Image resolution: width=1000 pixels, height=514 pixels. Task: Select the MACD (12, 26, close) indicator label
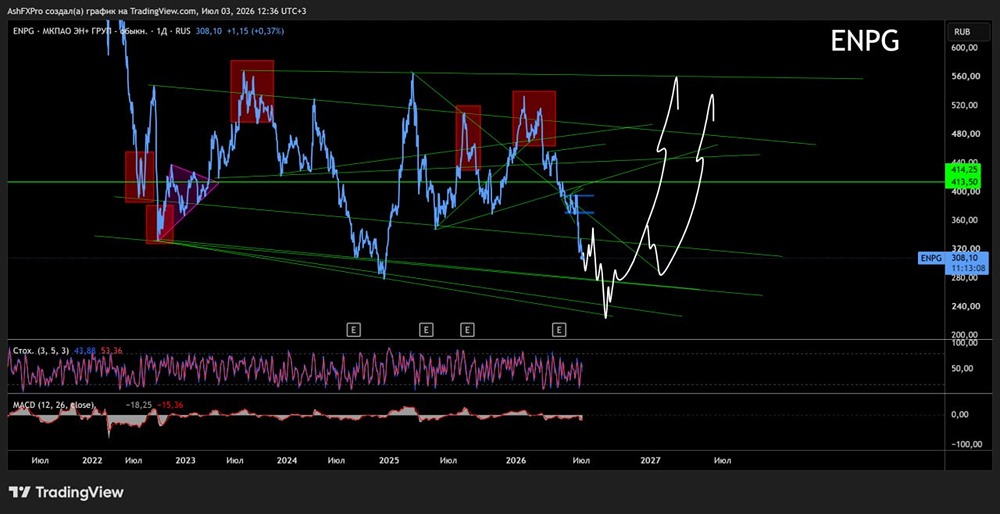coord(54,405)
